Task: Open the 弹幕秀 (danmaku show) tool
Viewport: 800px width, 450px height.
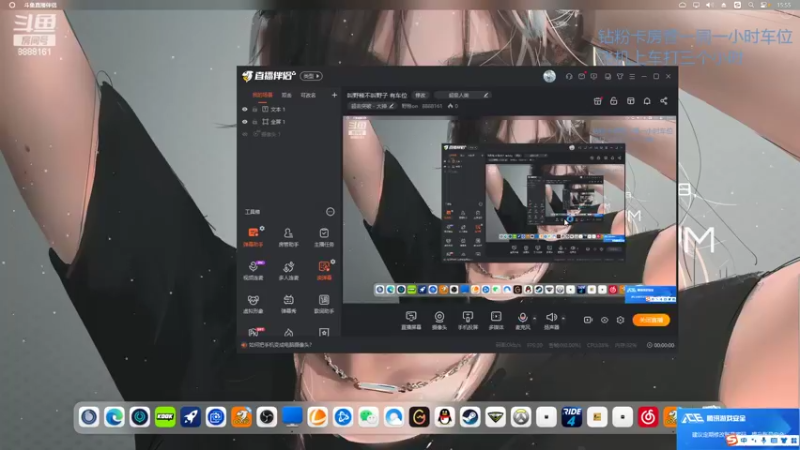Action: pyautogui.click(x=288, y=304)
